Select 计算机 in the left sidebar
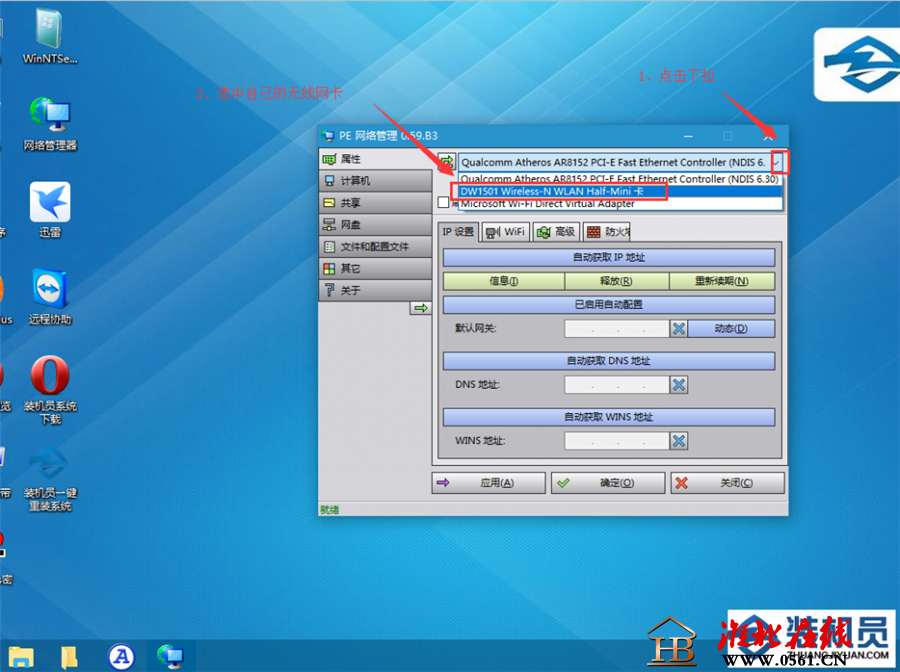The width and height of the screenshot is (900, 672). (x=375, y=181)
